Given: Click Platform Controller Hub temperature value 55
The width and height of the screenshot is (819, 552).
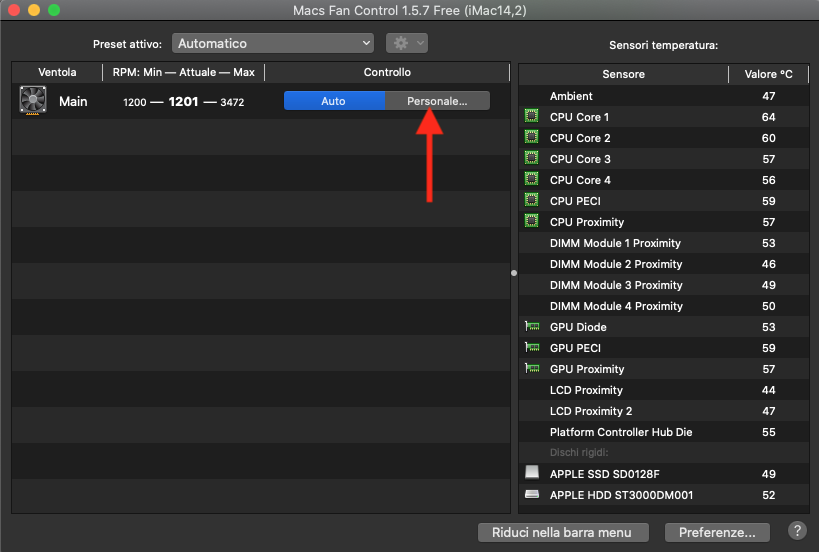Looking at the screenshot, I should (x=768, y=432).
